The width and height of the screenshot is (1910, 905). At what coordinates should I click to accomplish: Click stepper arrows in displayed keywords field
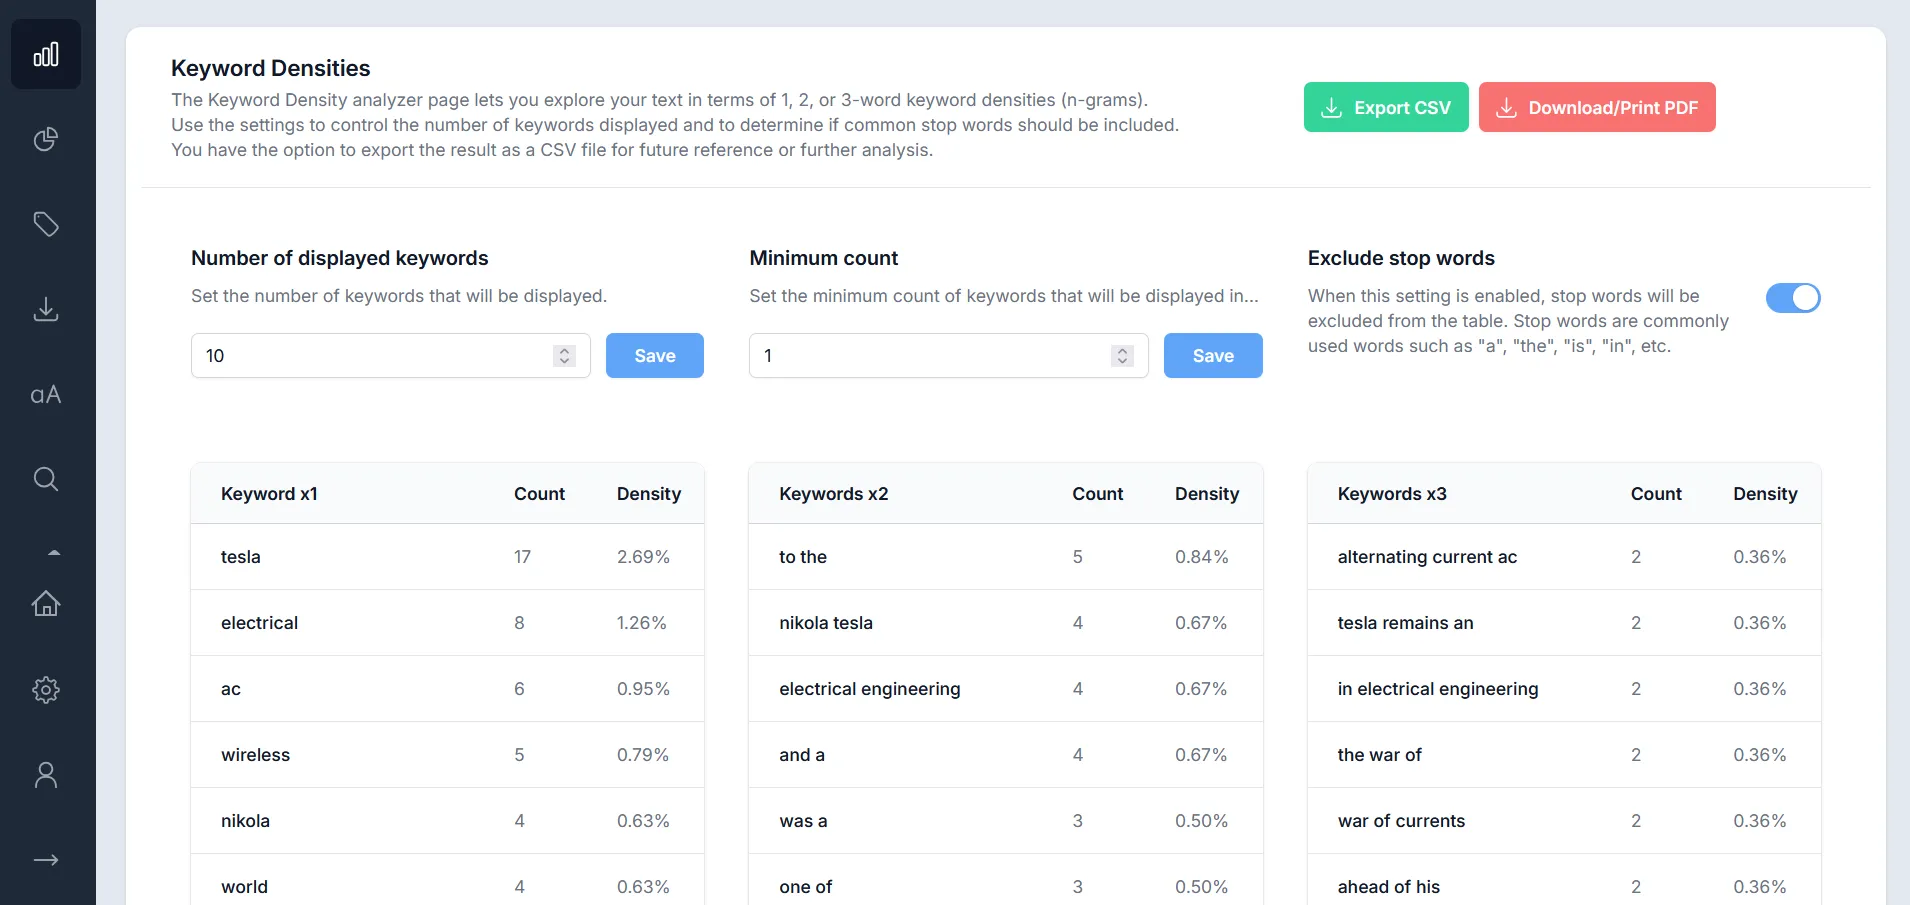point(565,356)
